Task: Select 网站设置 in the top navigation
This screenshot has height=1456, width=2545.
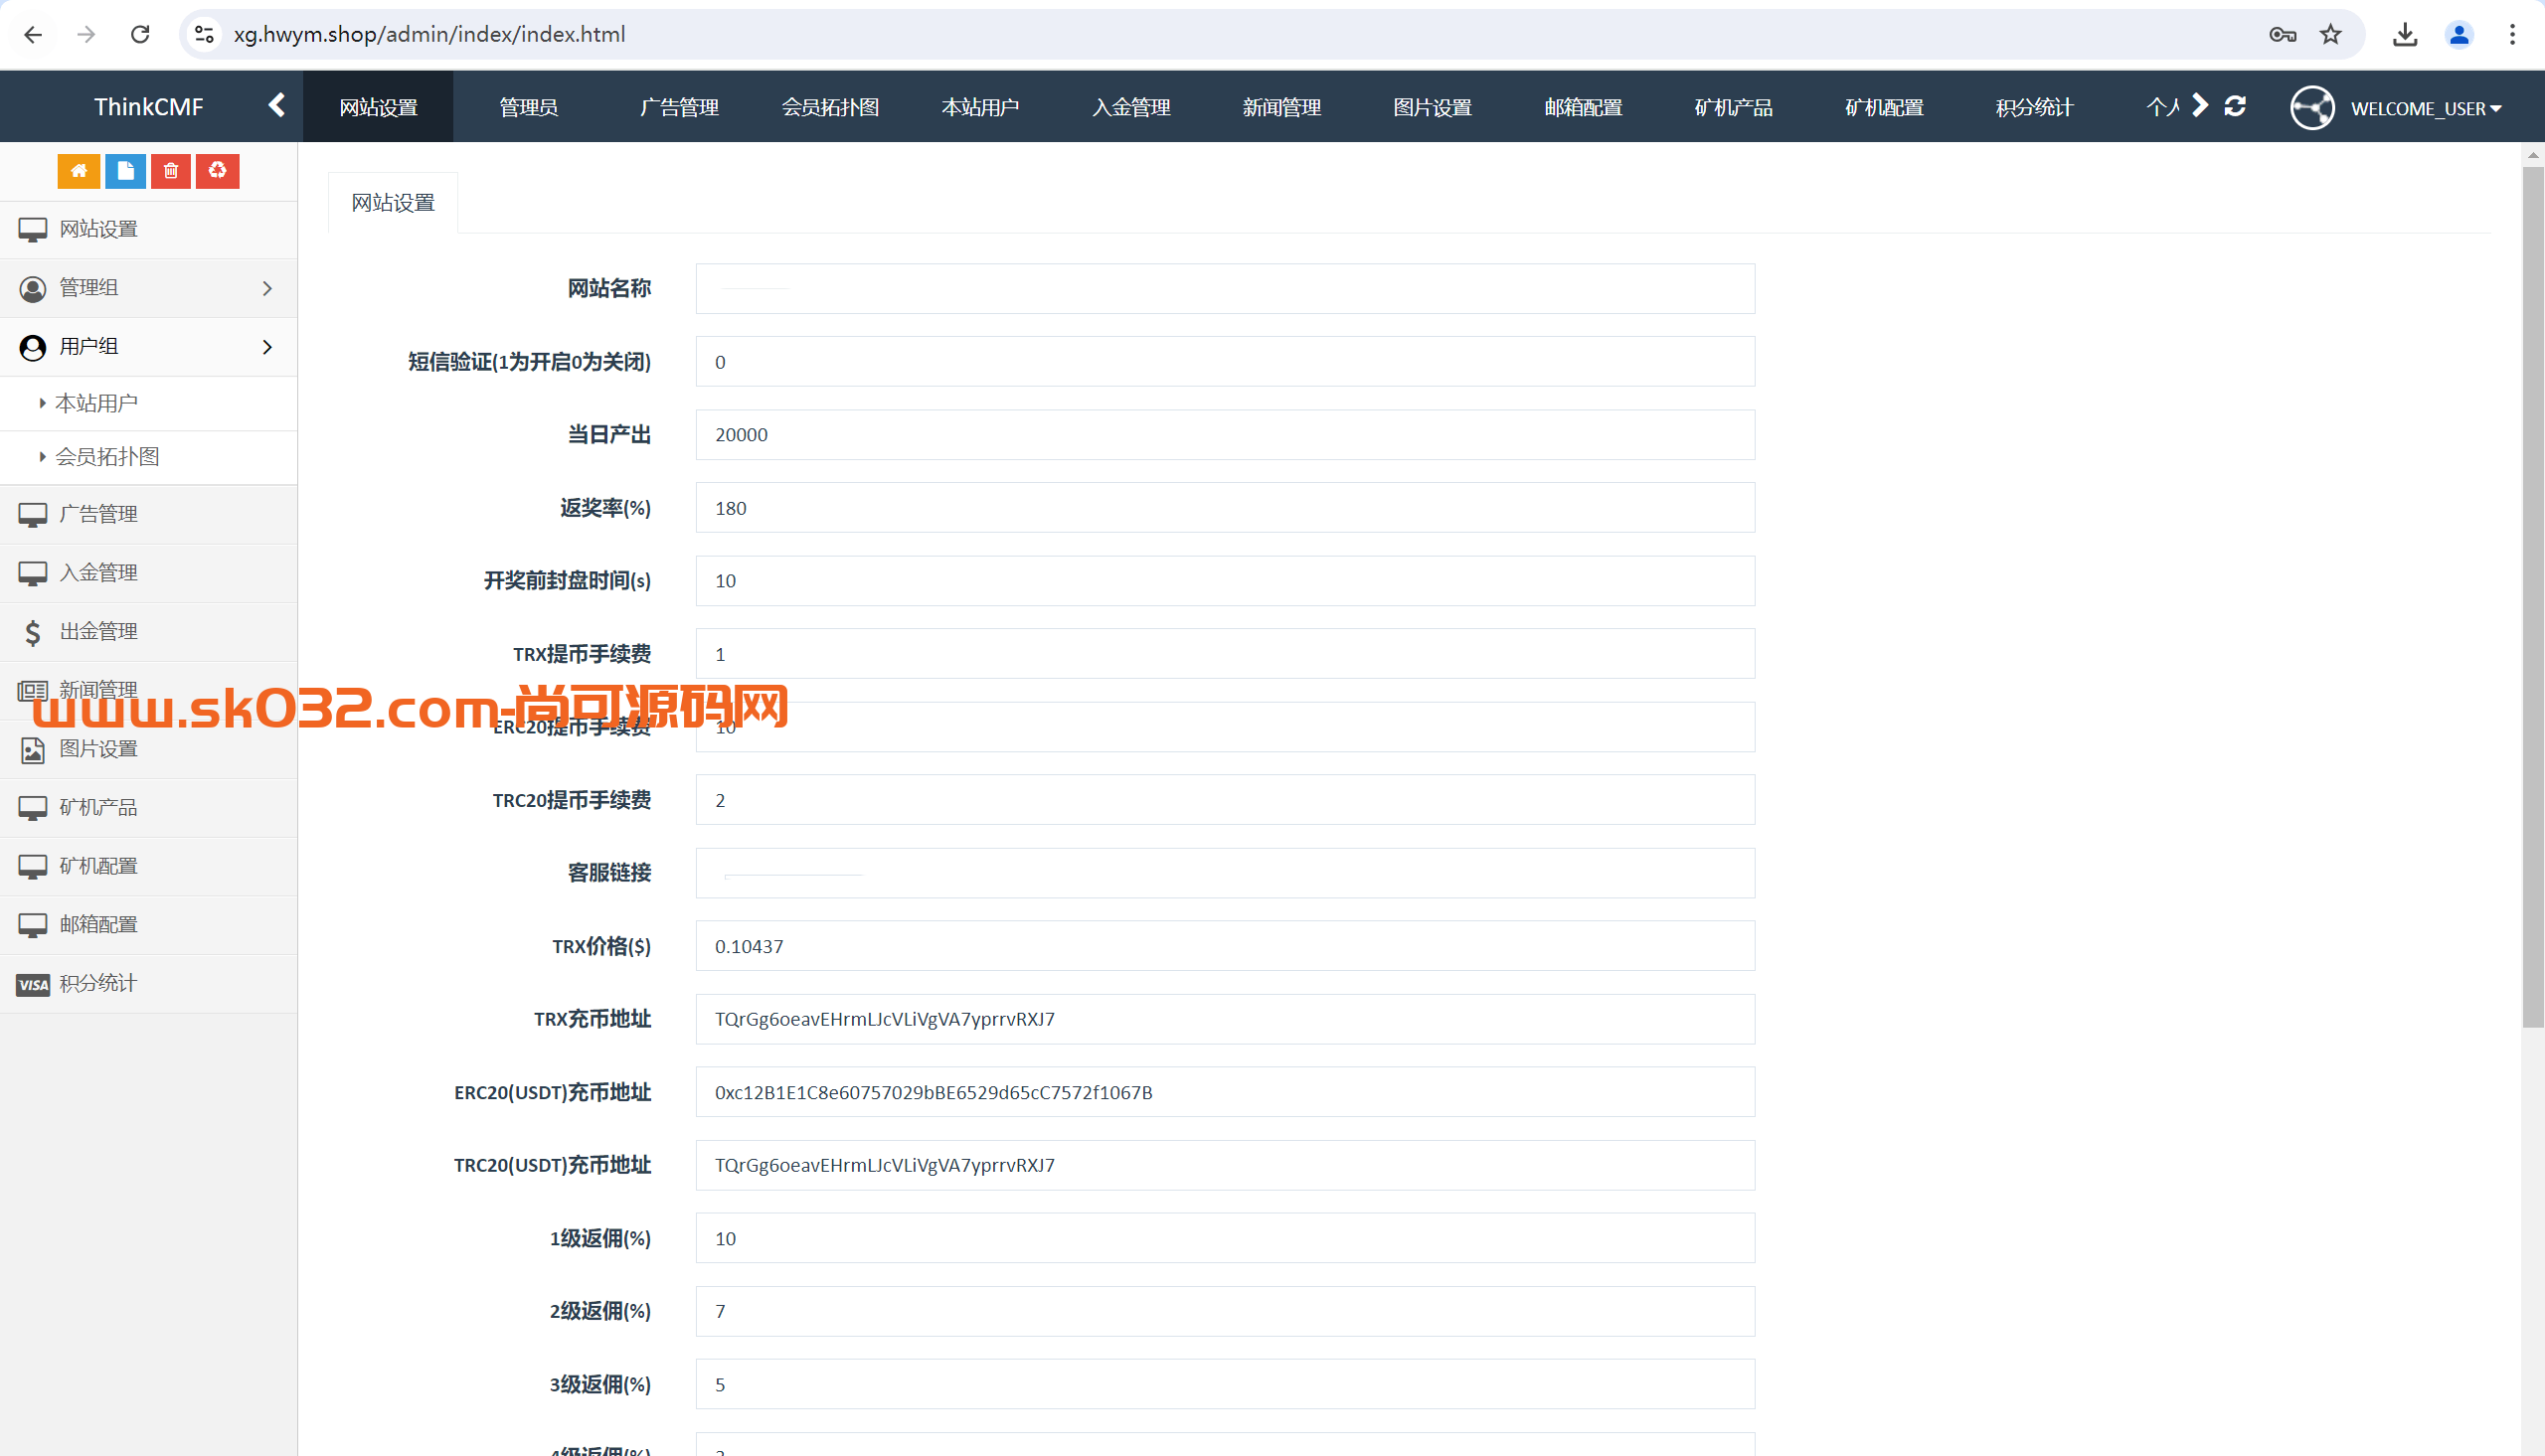Action: (378, 107)
